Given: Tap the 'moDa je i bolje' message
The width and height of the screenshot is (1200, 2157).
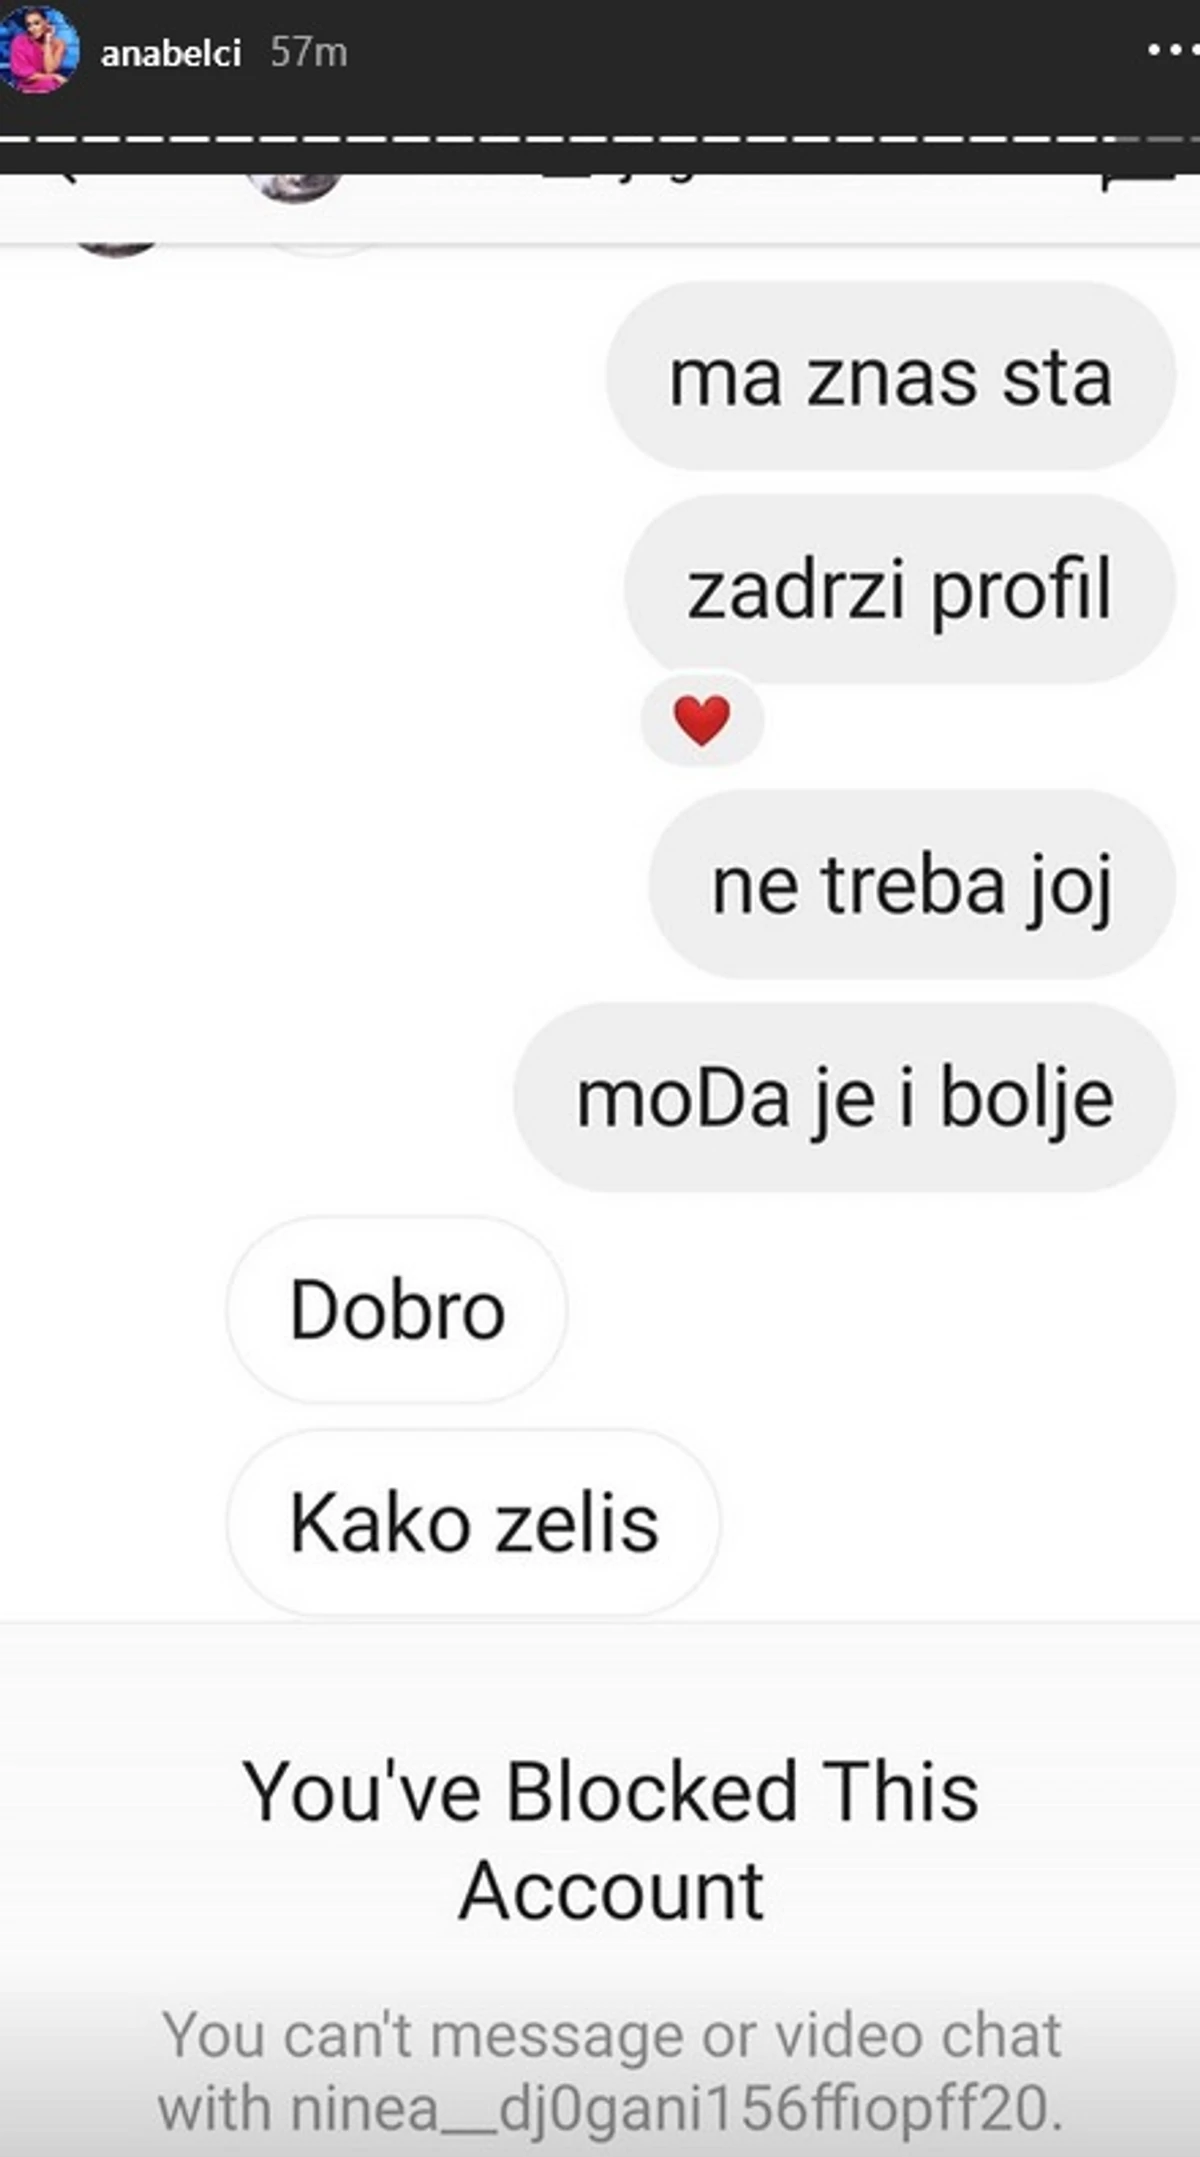Looking at the screenshot, I should point(845,1098).
